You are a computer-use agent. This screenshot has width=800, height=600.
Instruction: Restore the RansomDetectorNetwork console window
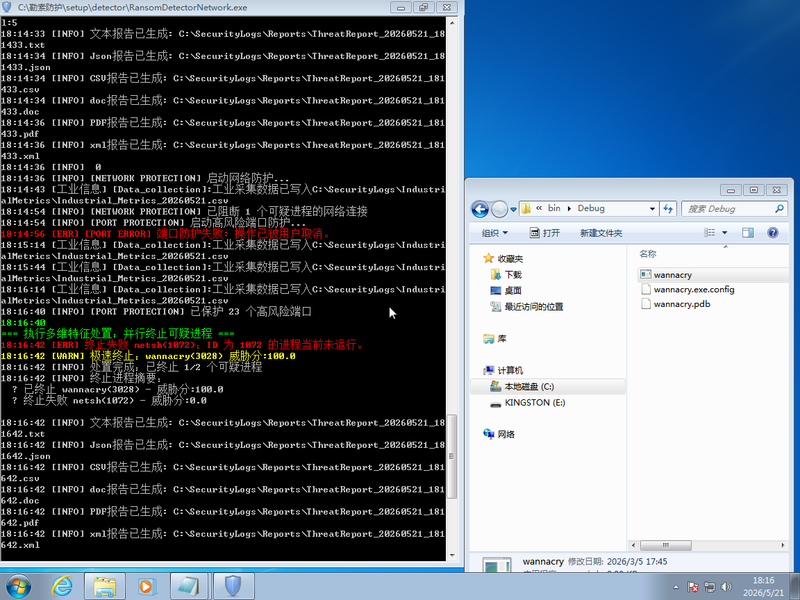coord(423,7)
